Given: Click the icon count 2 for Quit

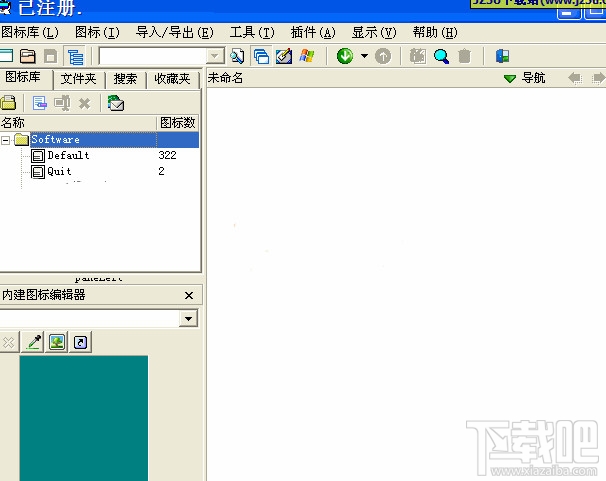Looking at the screenshot, I should pyautogui.click(x=161, y=171).
